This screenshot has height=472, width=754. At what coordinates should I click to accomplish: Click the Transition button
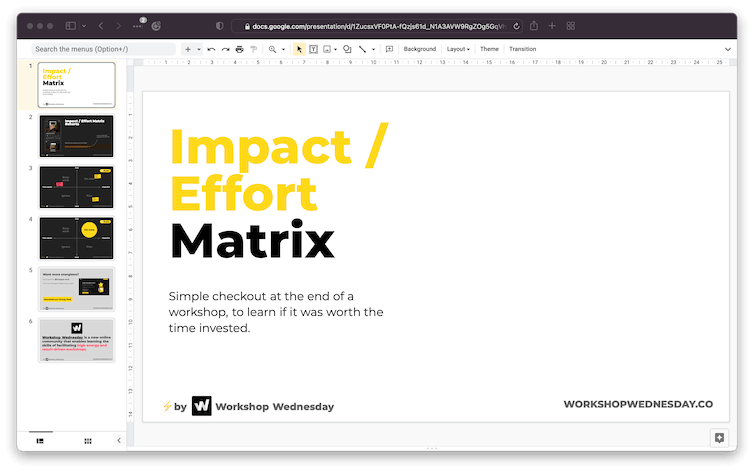522,49
